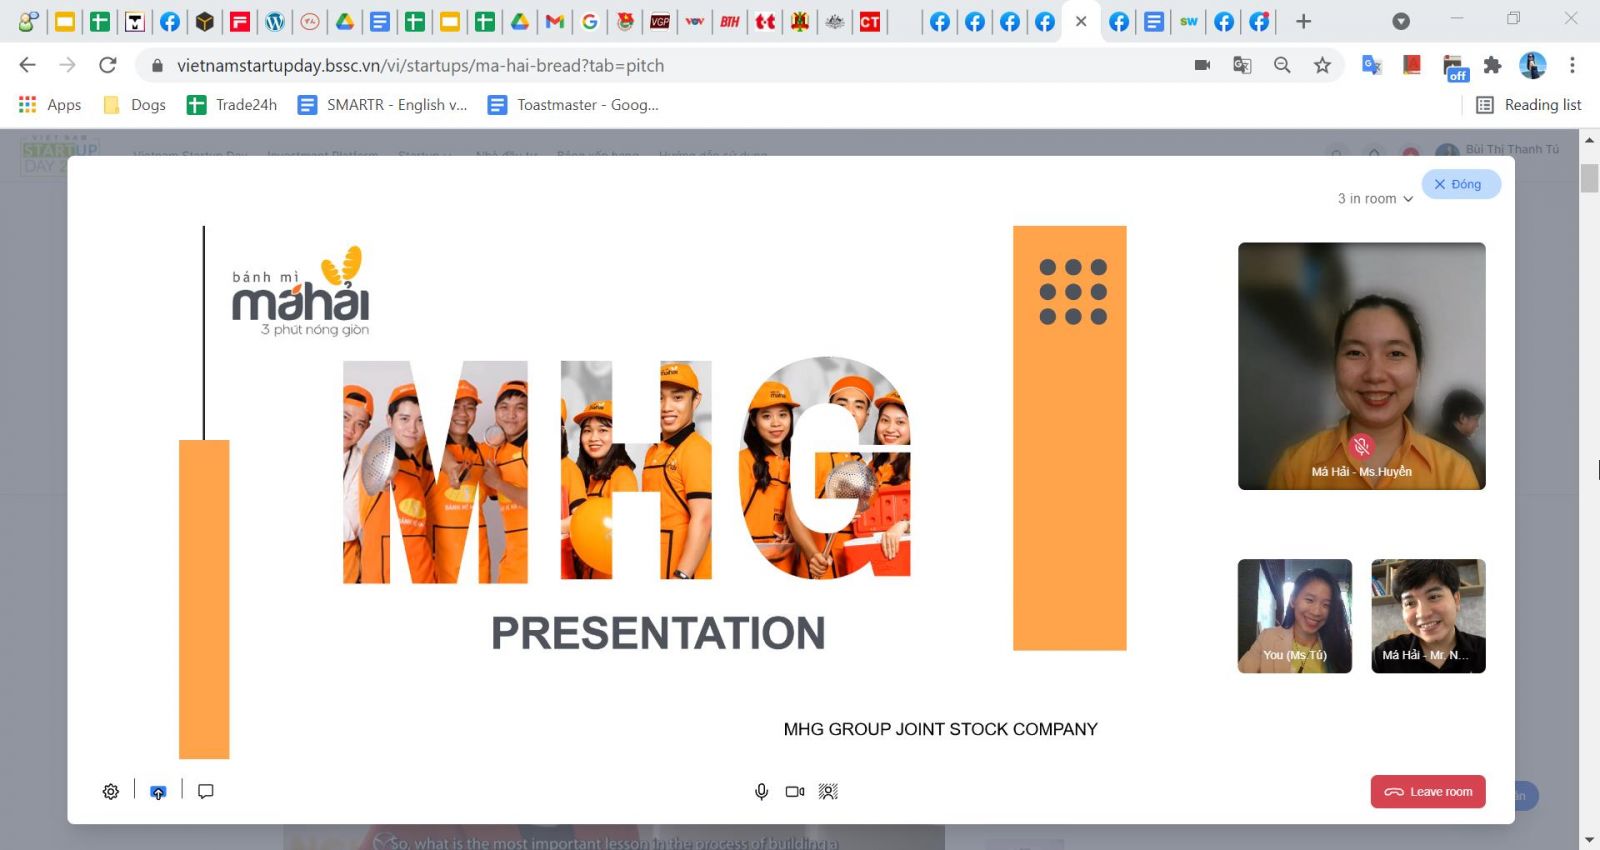
Task: Go forward in browser history
Action: (x=67, y=65)
